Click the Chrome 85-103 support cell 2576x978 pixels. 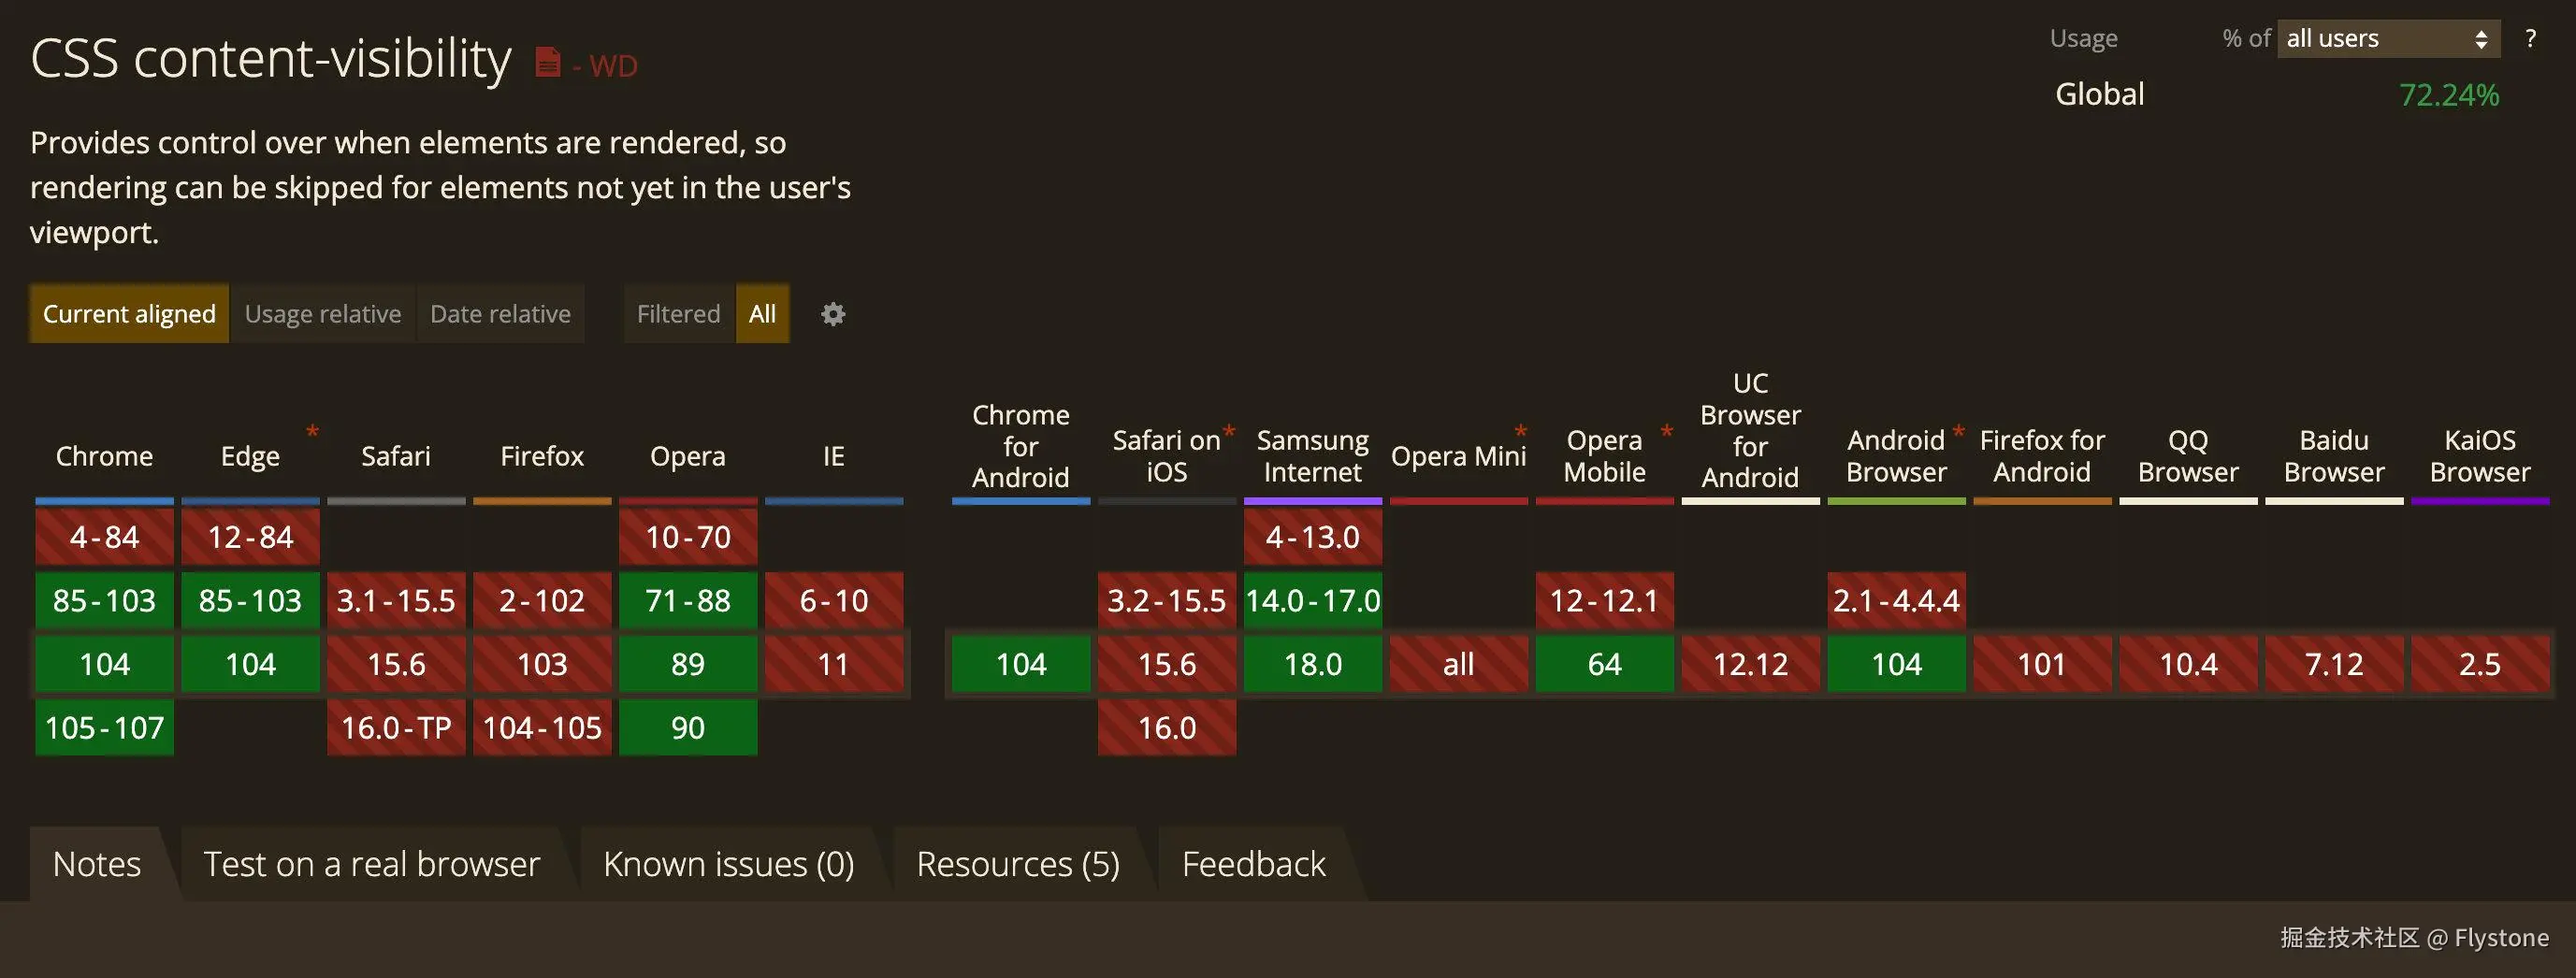click(104, 600)
